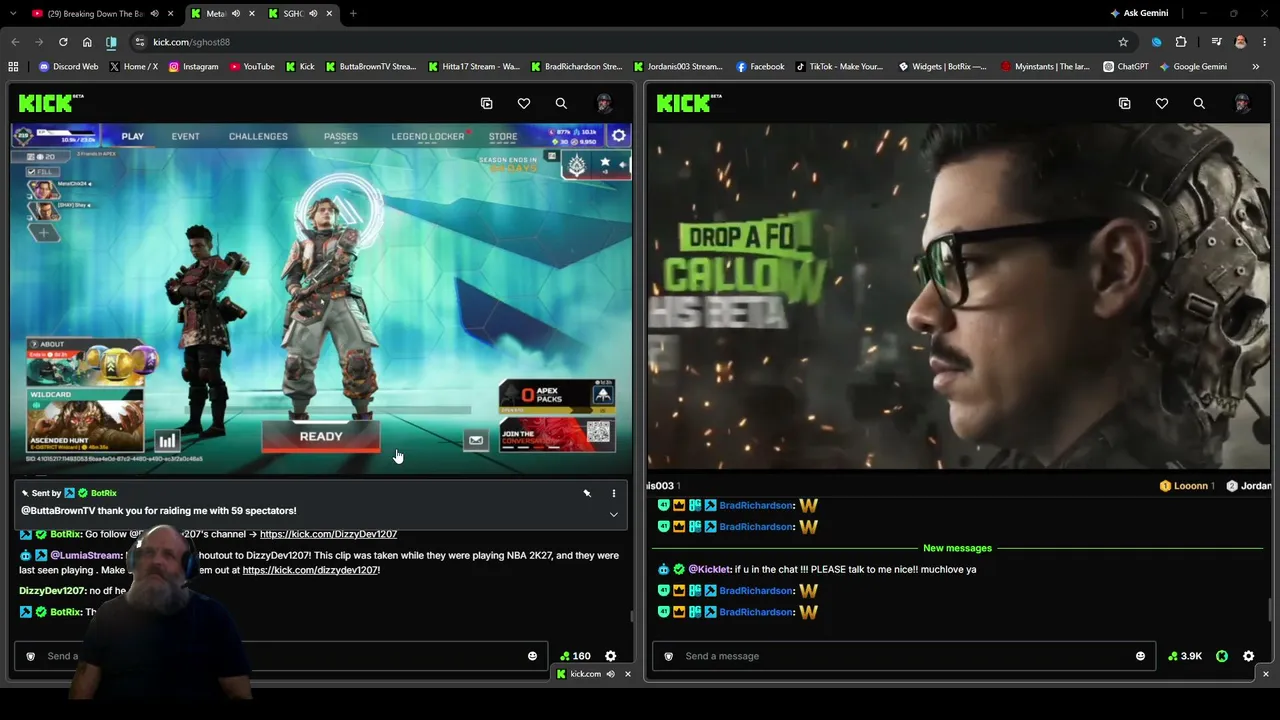The image size is (1280, 720).
Task: Open chat settings gear in left chat
Action: tap(611, 656)
